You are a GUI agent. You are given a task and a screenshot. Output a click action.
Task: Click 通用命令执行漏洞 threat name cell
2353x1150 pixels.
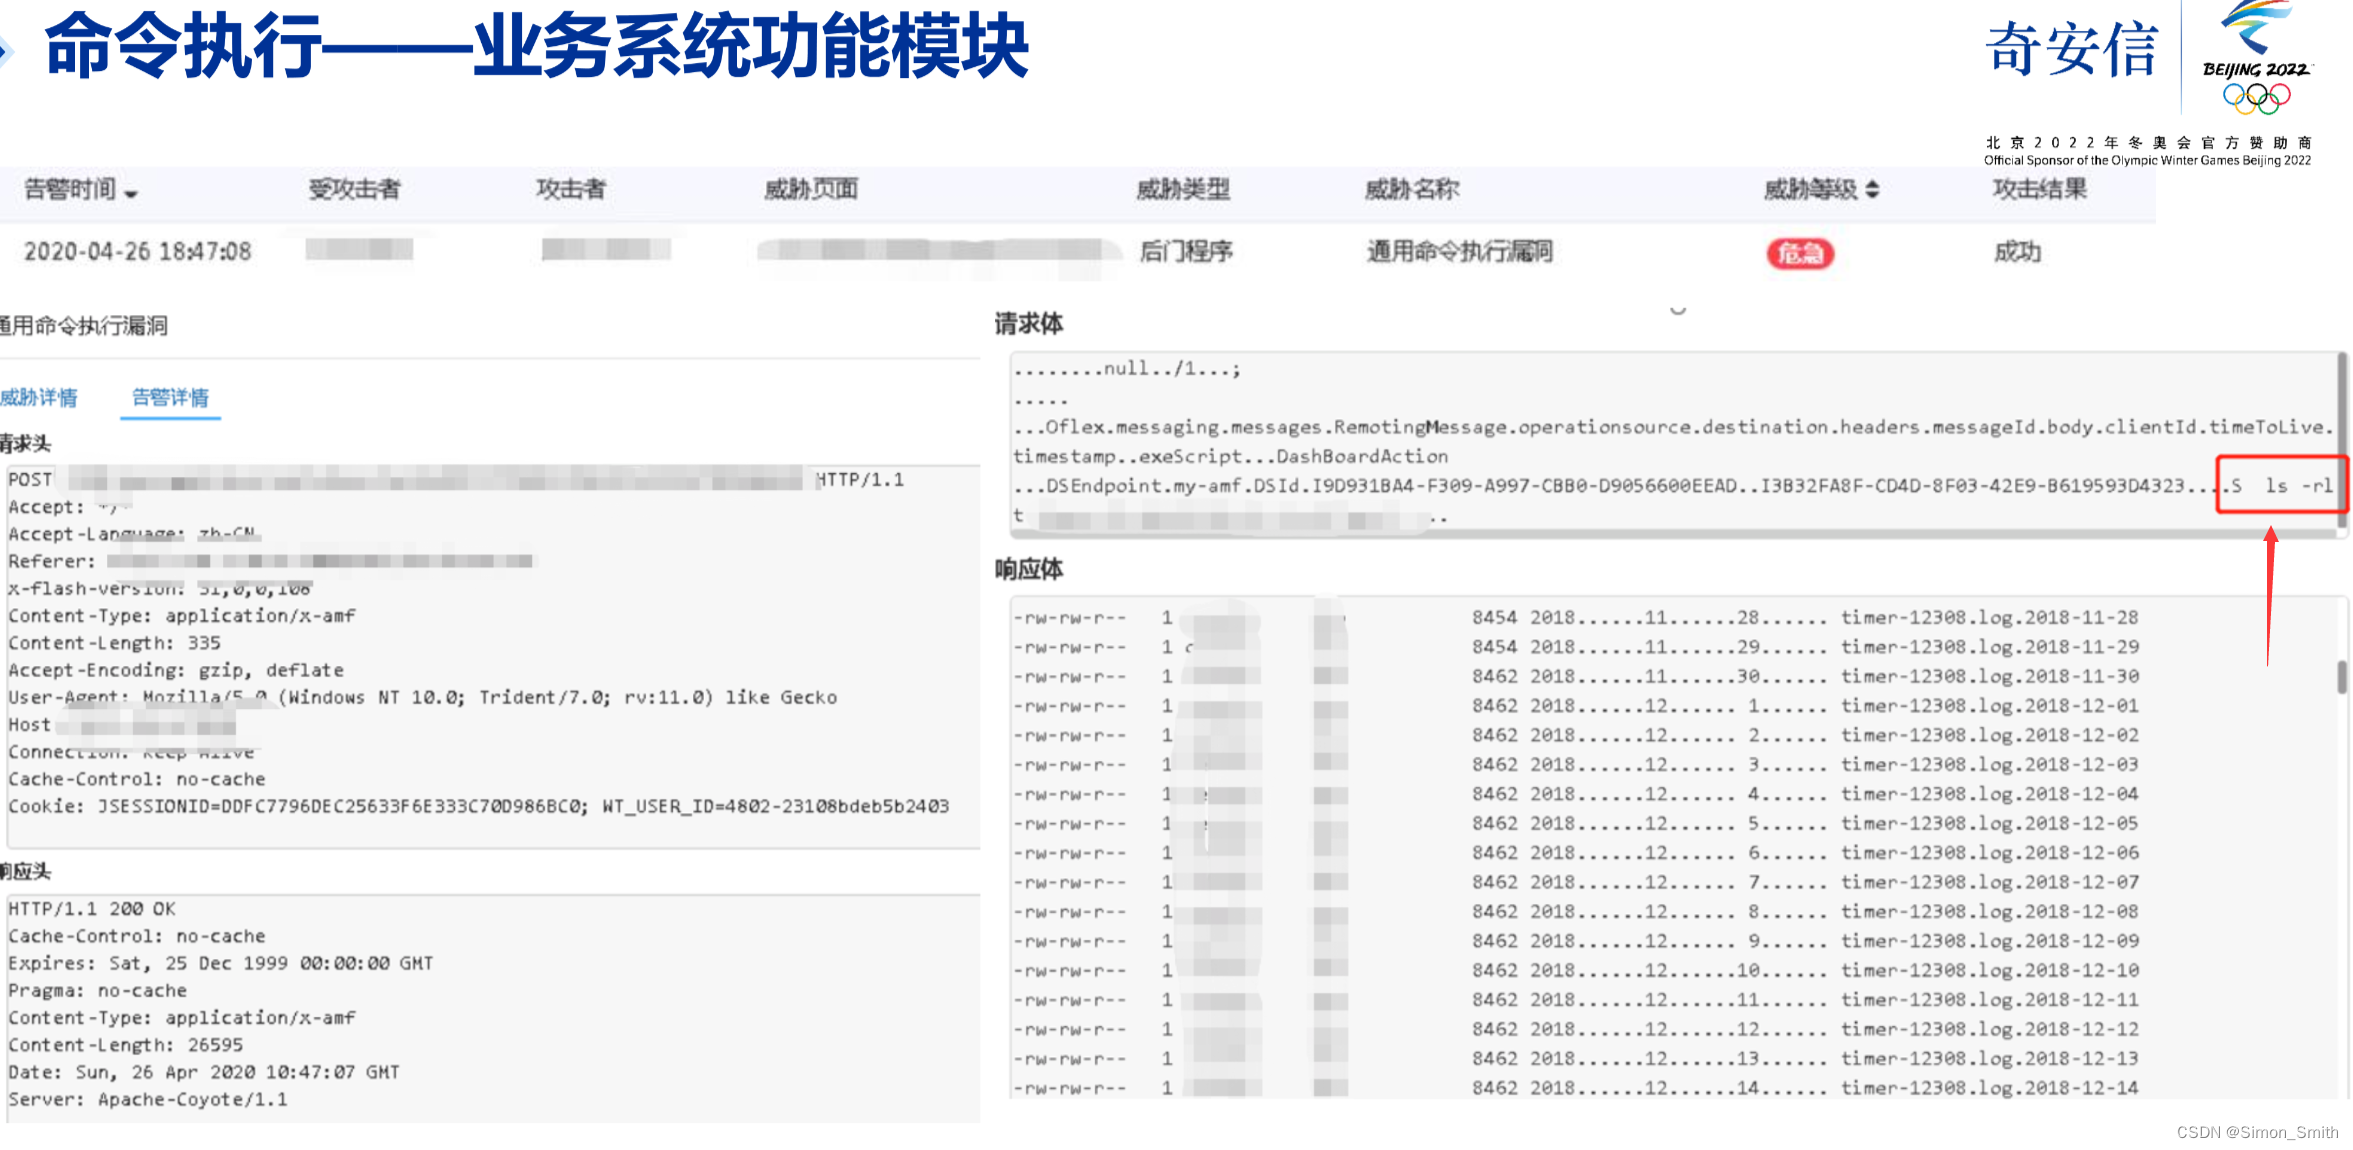pyautogui.click(x=1459, y=251)
